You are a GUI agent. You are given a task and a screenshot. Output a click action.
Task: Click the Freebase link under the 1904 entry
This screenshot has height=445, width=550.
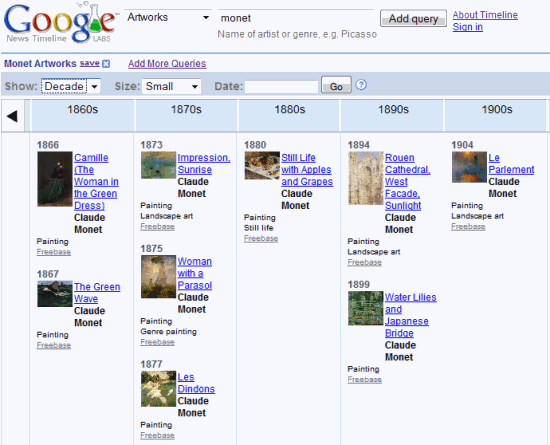tap(468, 227)
